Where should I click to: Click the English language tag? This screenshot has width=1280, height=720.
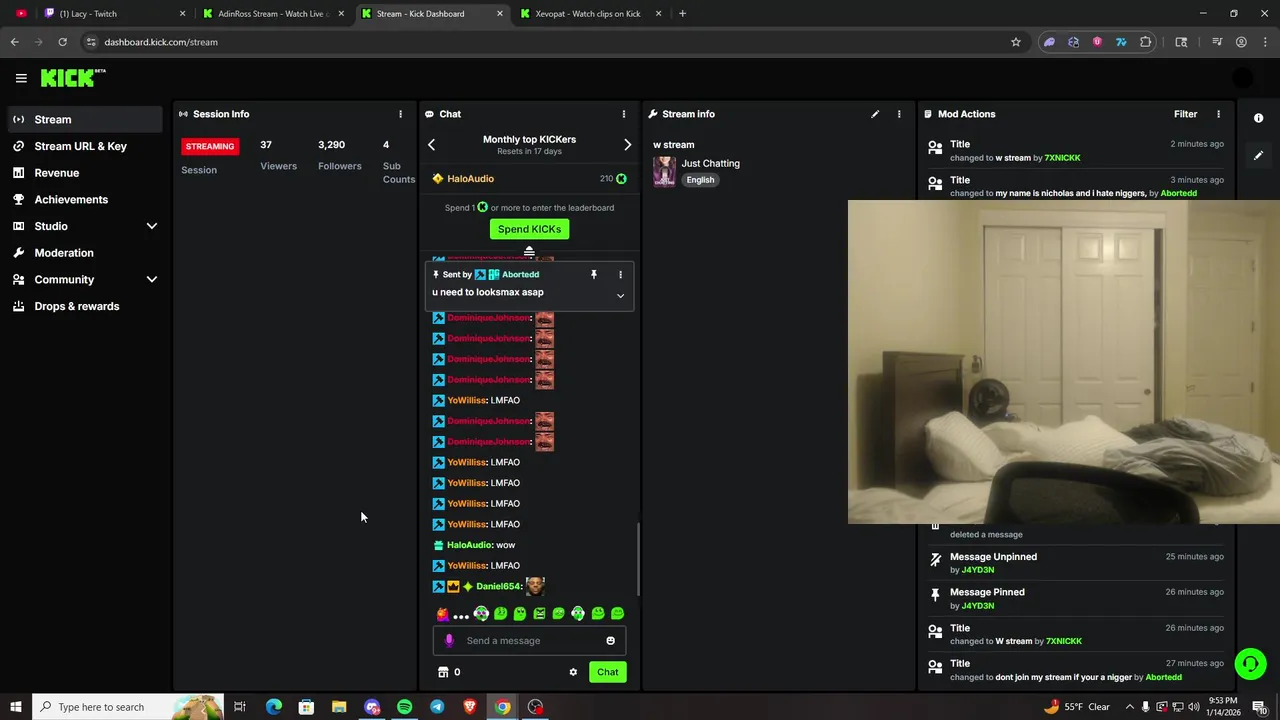click(x=700, y=180)
